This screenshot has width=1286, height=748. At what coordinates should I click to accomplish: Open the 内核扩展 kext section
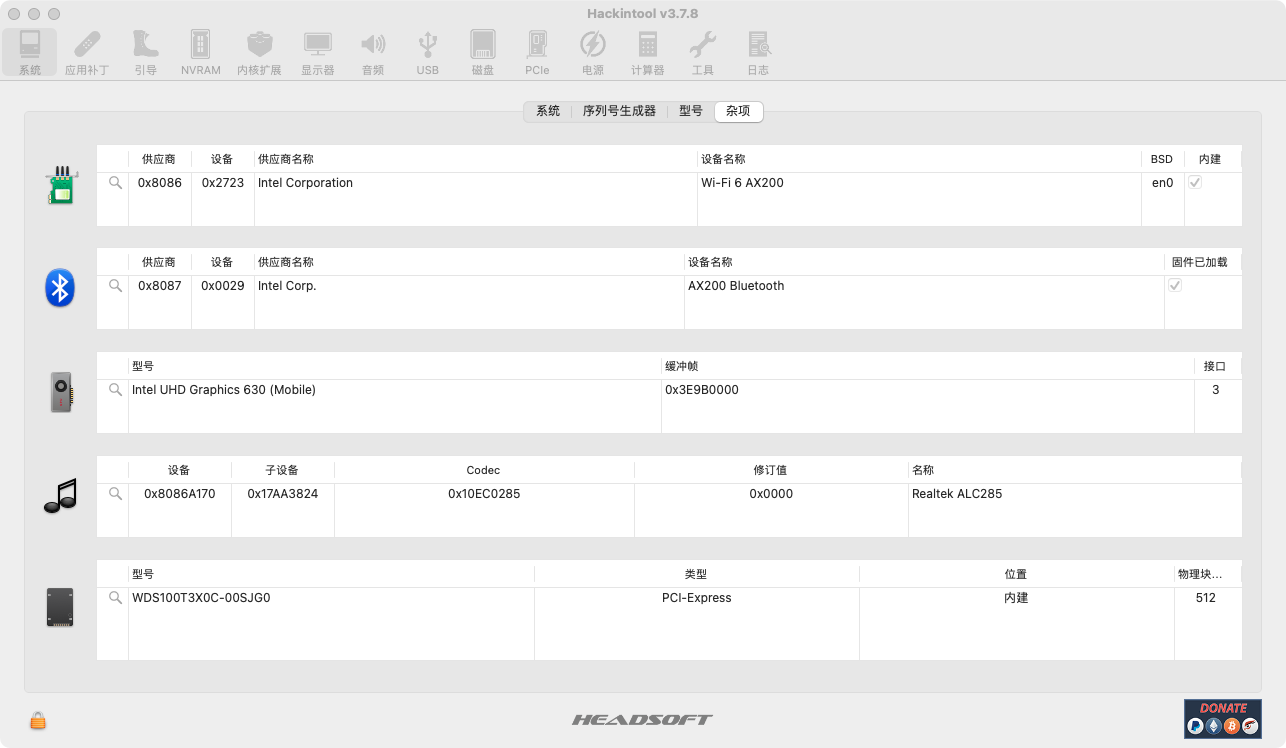259,52
